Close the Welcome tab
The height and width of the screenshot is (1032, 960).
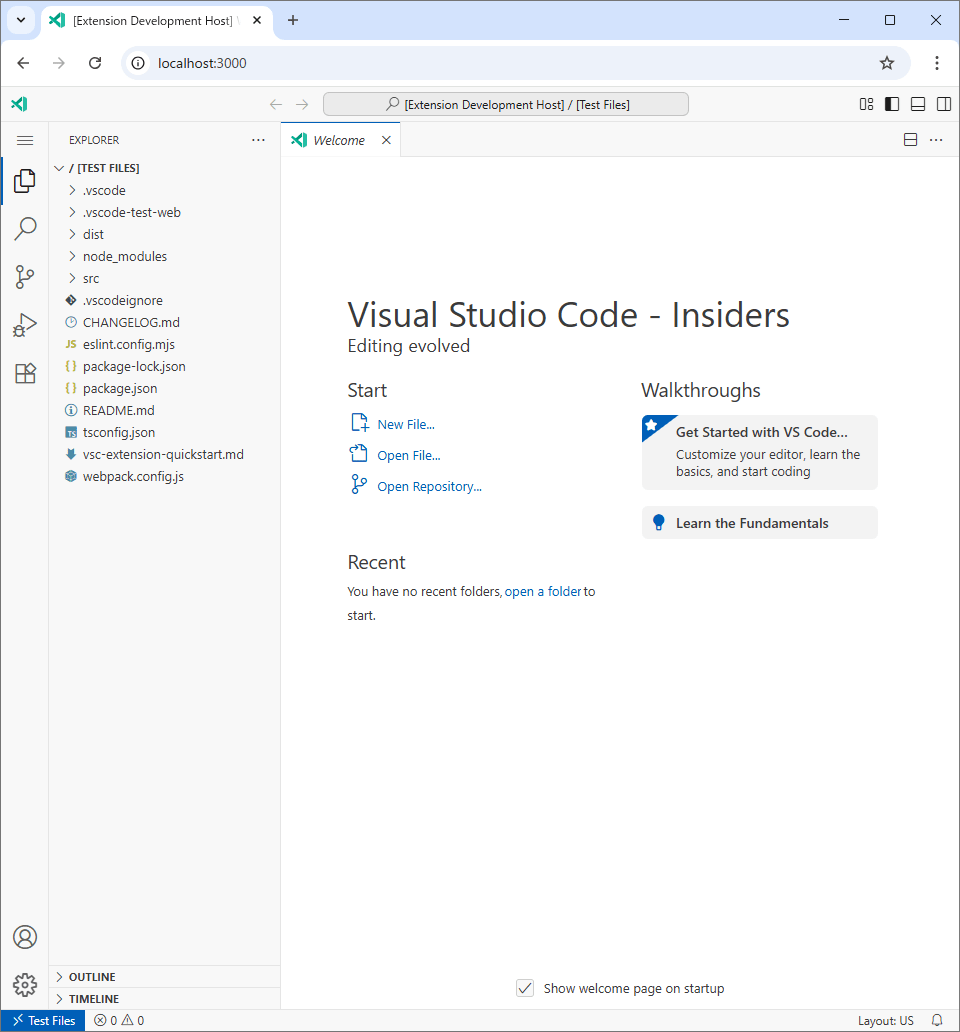(x=386, y=140)
